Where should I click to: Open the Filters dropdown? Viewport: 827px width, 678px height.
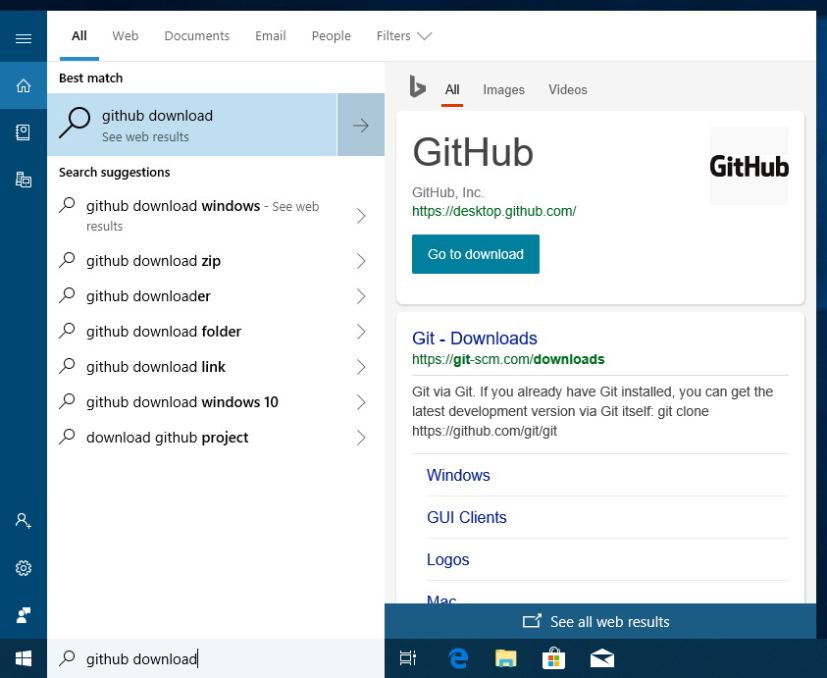403,35
